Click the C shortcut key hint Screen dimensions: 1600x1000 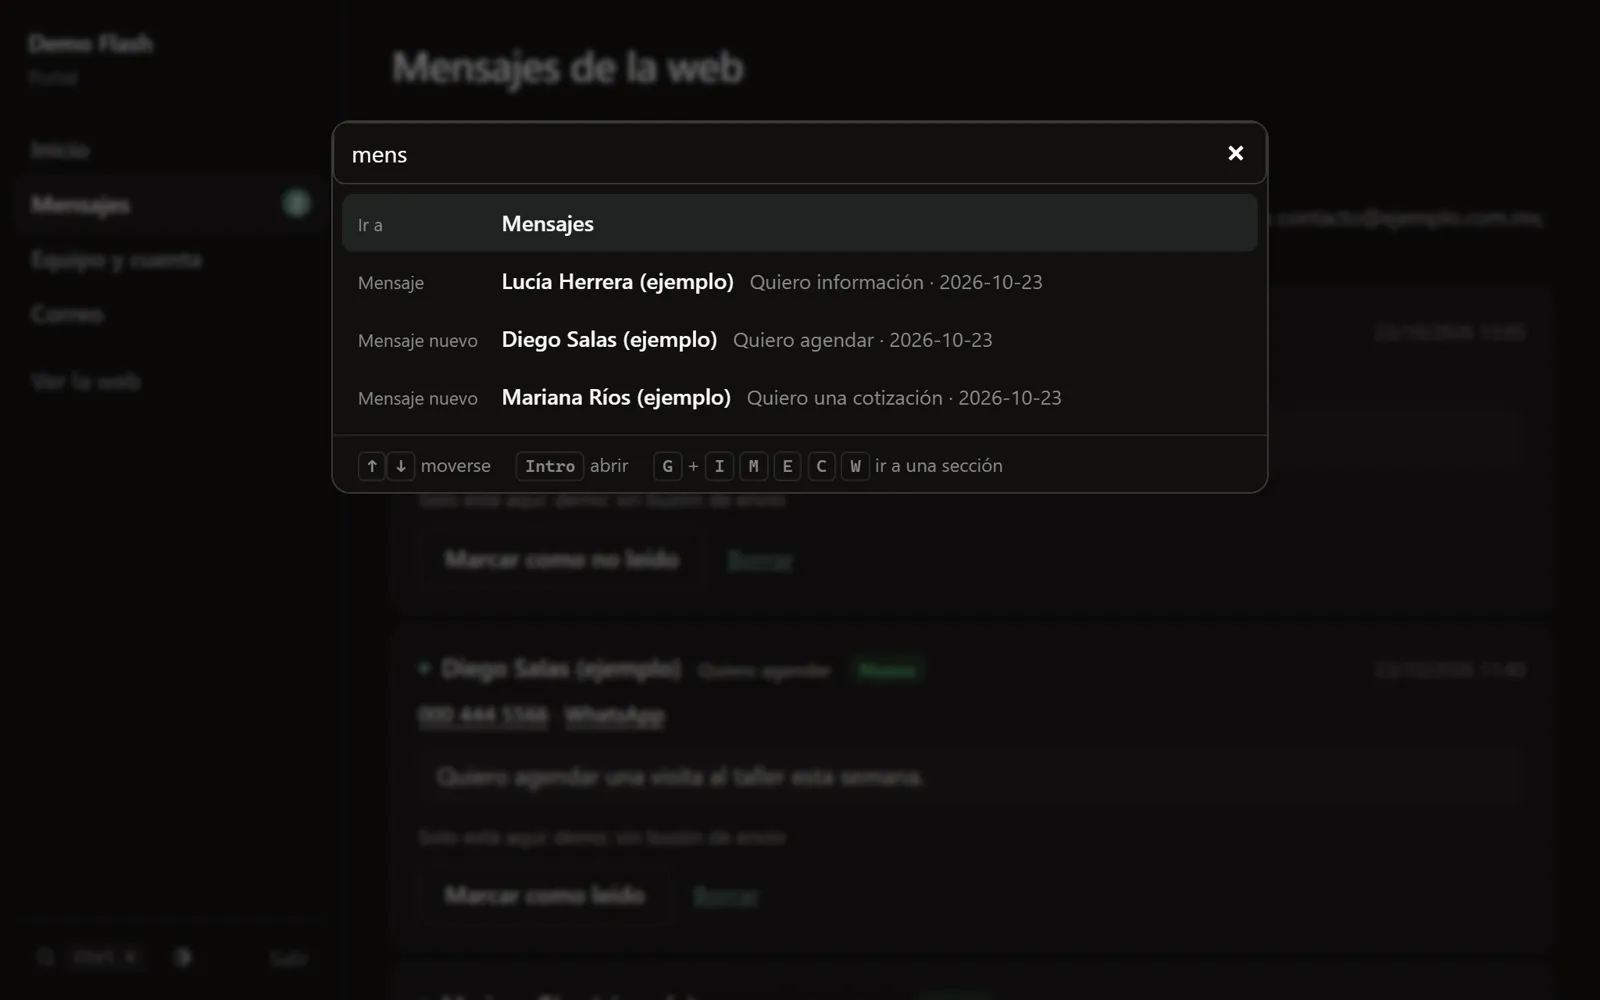click(x=821, y=466)
